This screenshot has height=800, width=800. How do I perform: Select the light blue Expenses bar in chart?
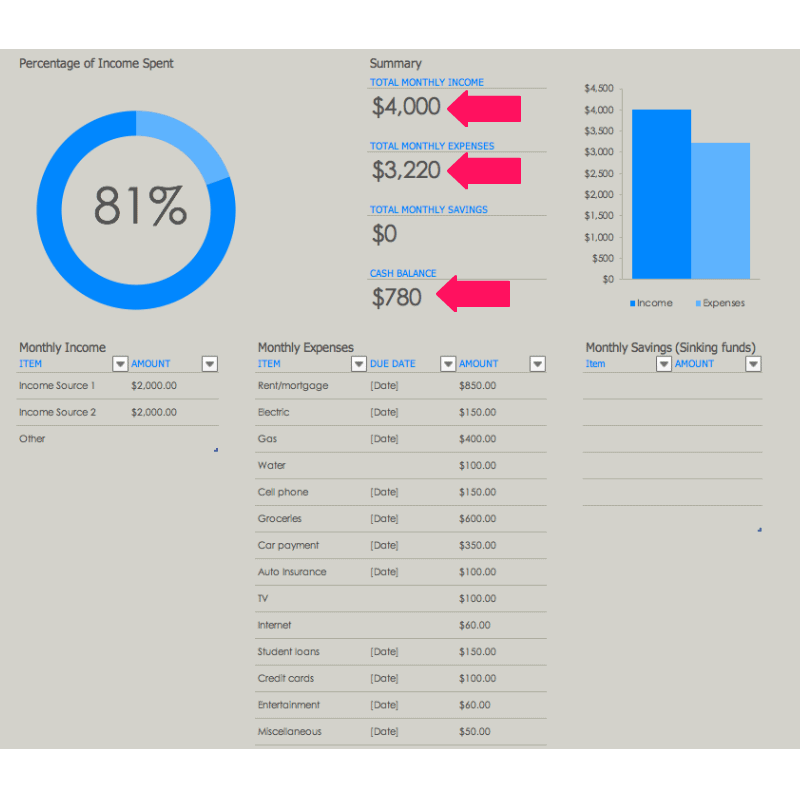(x=720, y=211)
